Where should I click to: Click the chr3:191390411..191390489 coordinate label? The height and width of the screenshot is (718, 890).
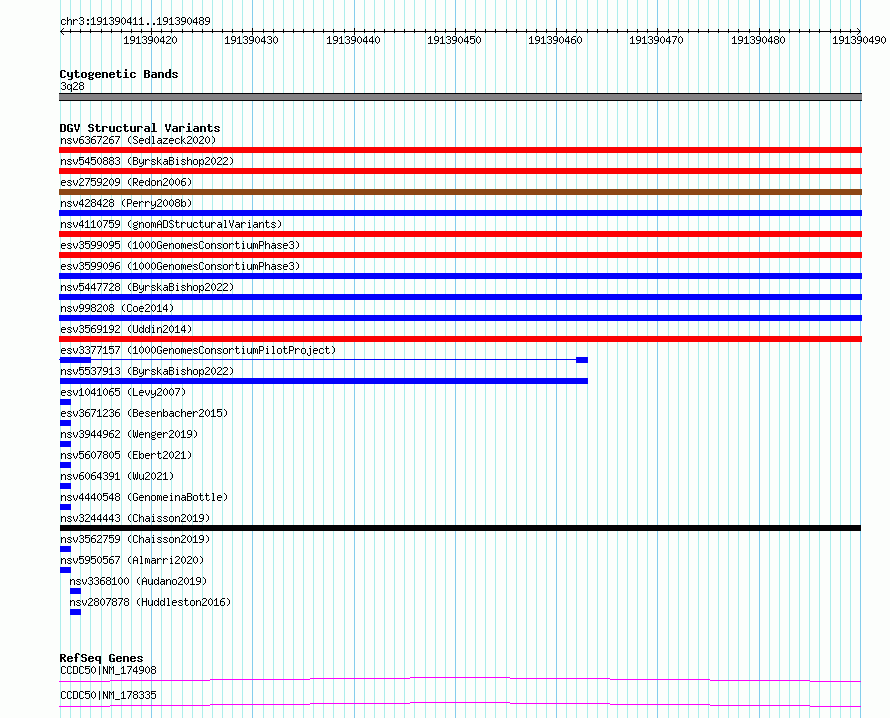click(135, 21)
